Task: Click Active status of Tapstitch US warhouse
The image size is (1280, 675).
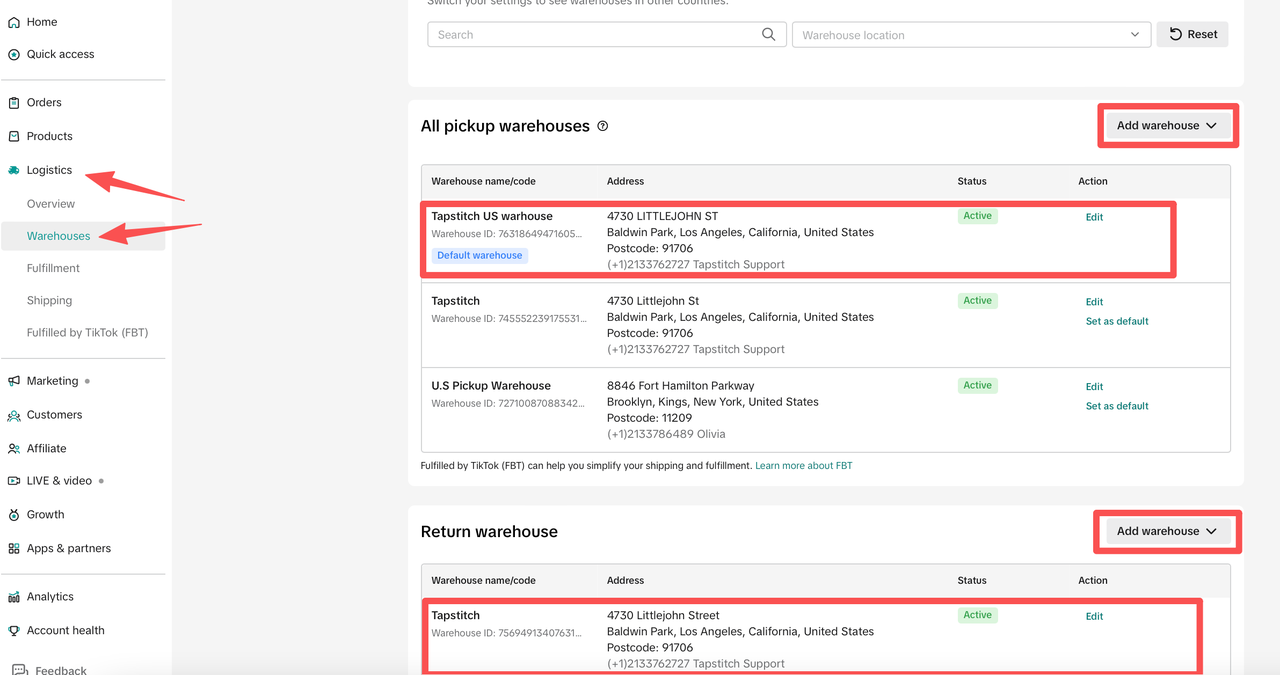Action: [978, 216]
